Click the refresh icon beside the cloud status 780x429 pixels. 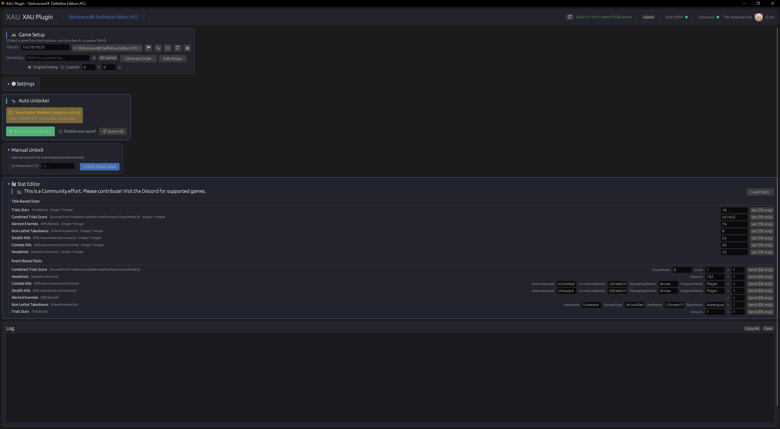click(569, 17)
